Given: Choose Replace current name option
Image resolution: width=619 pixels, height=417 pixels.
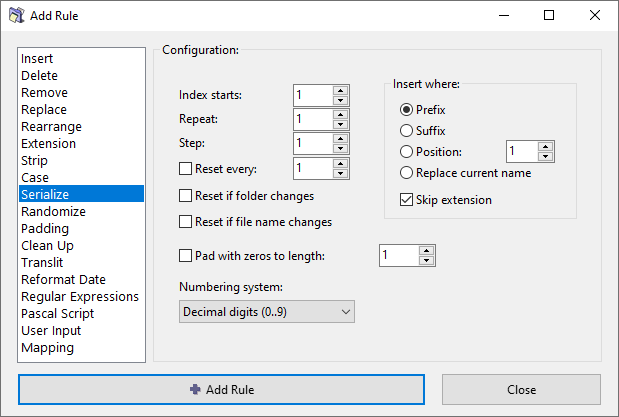Looking at the screenshot, I should click(406, 173).
